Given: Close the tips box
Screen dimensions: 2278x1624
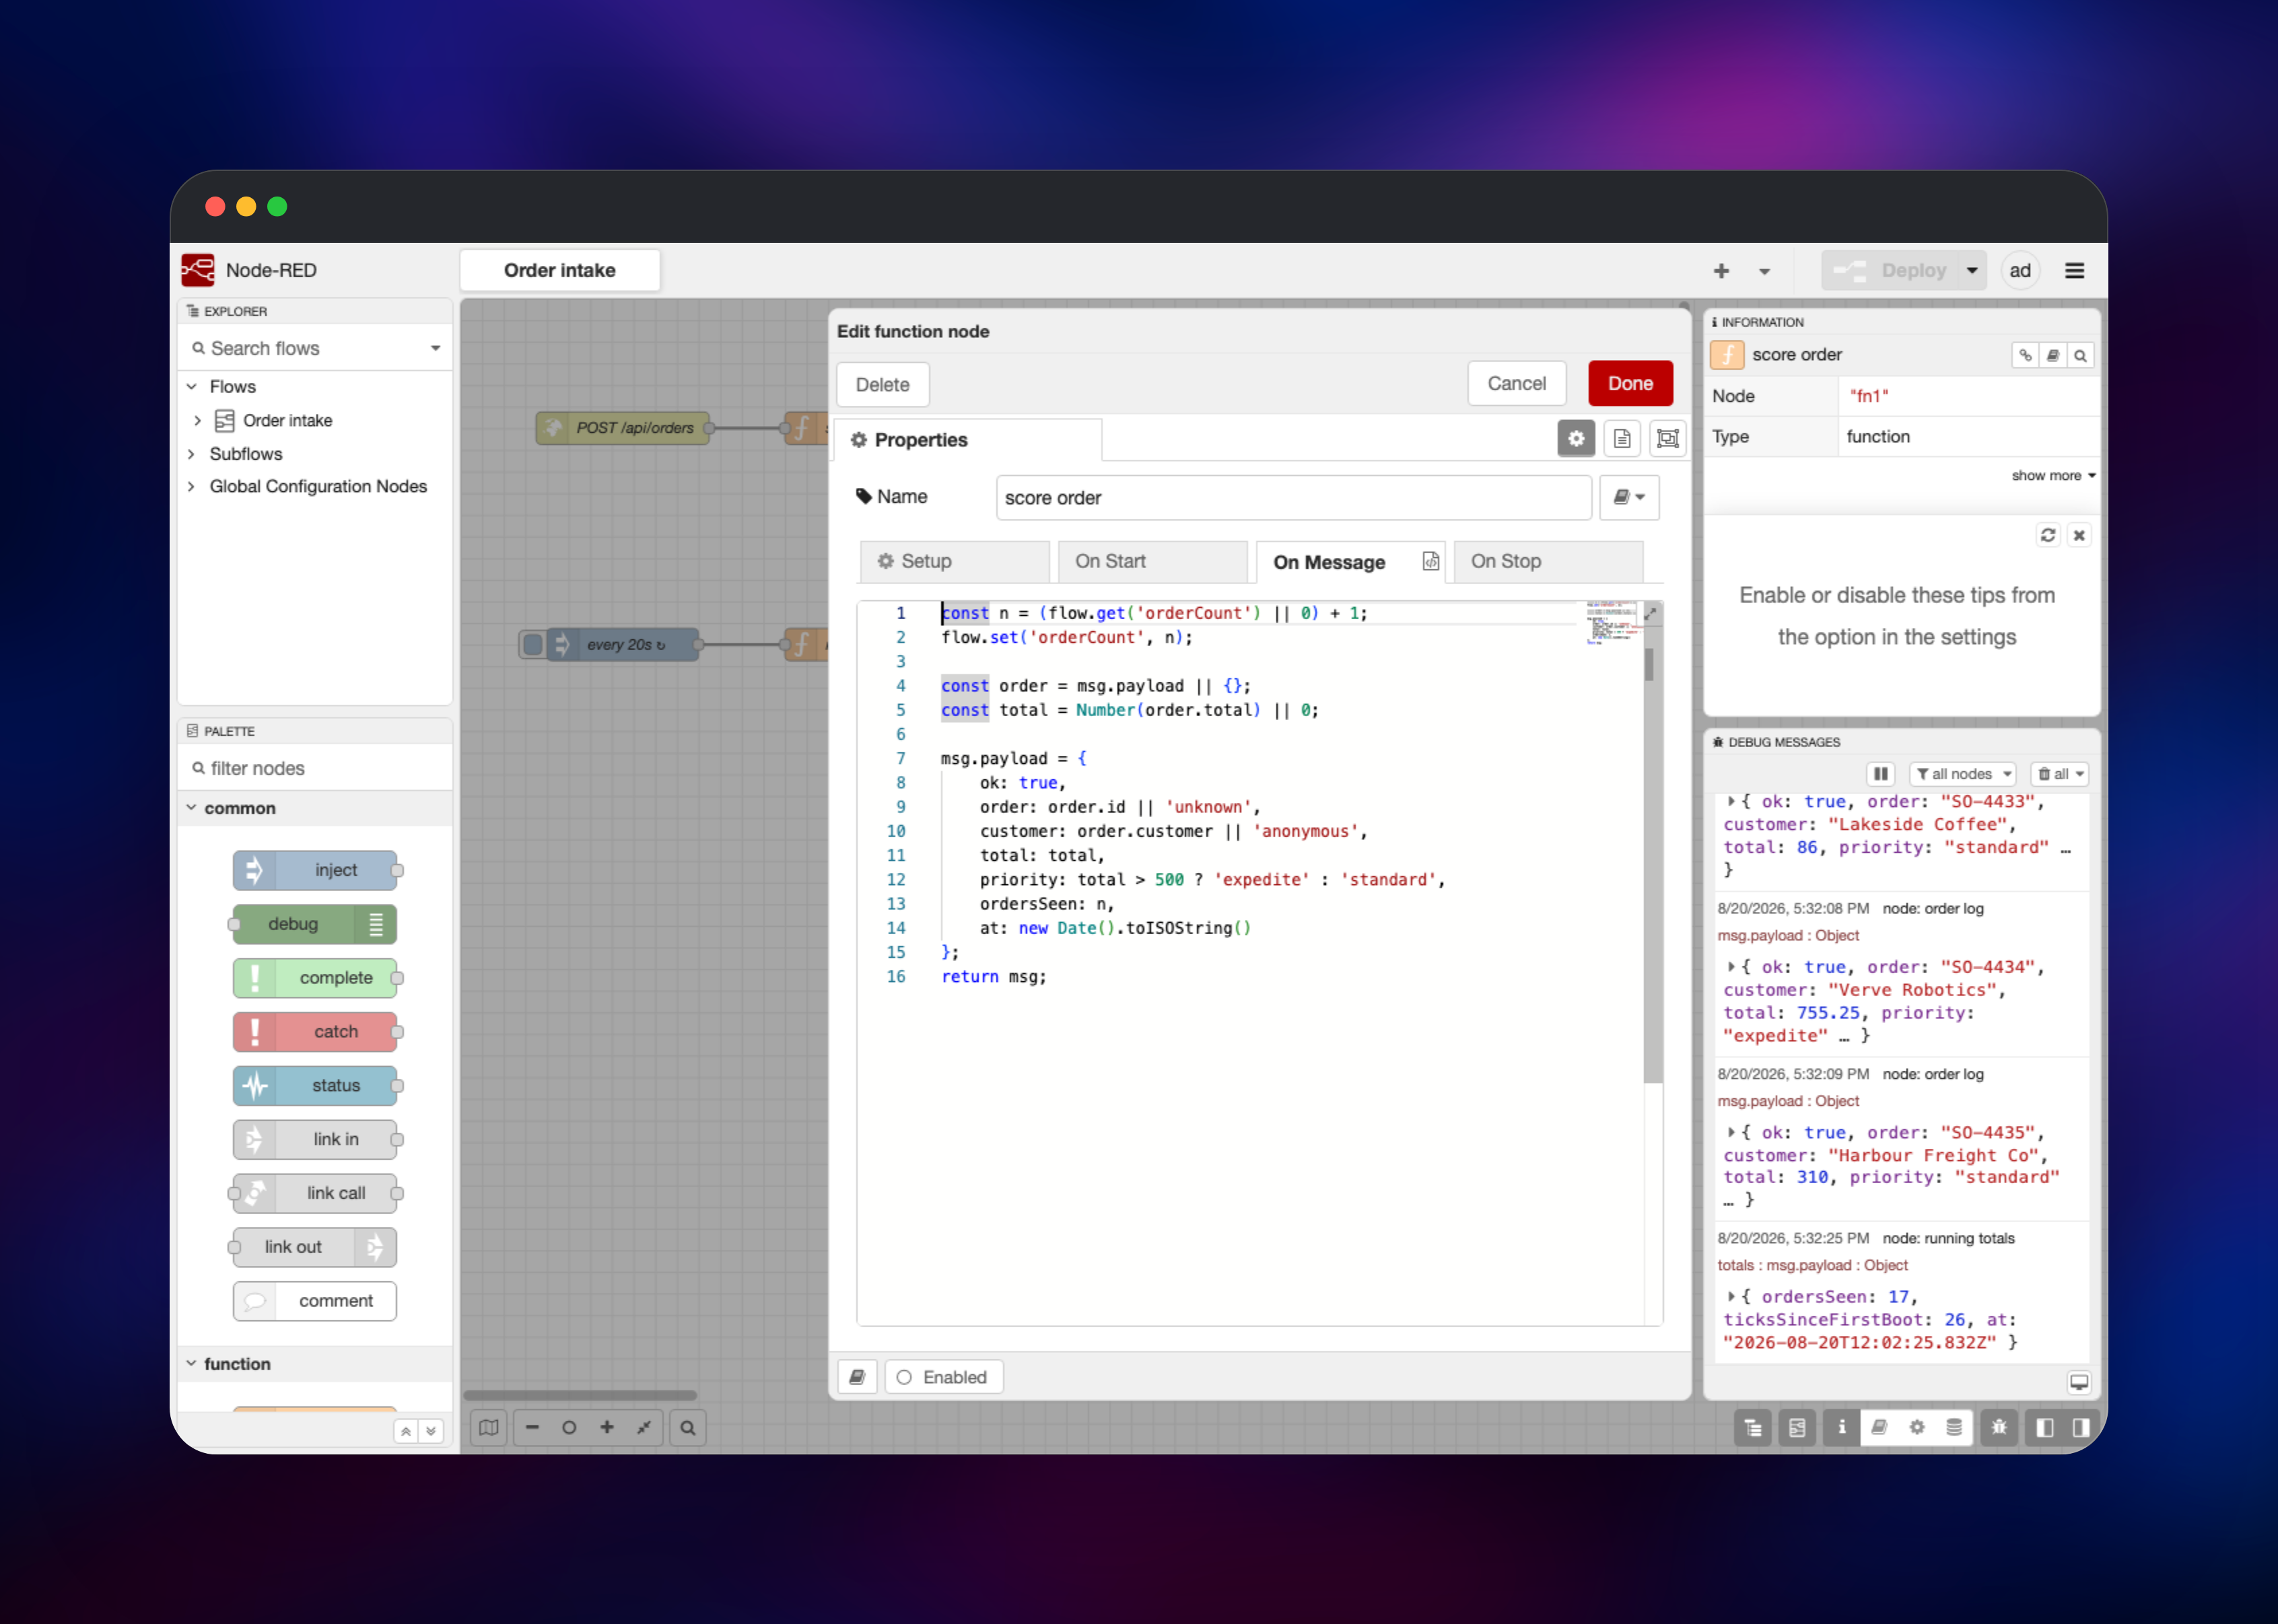Looking at the screenshot, I should coord(2079,535).
